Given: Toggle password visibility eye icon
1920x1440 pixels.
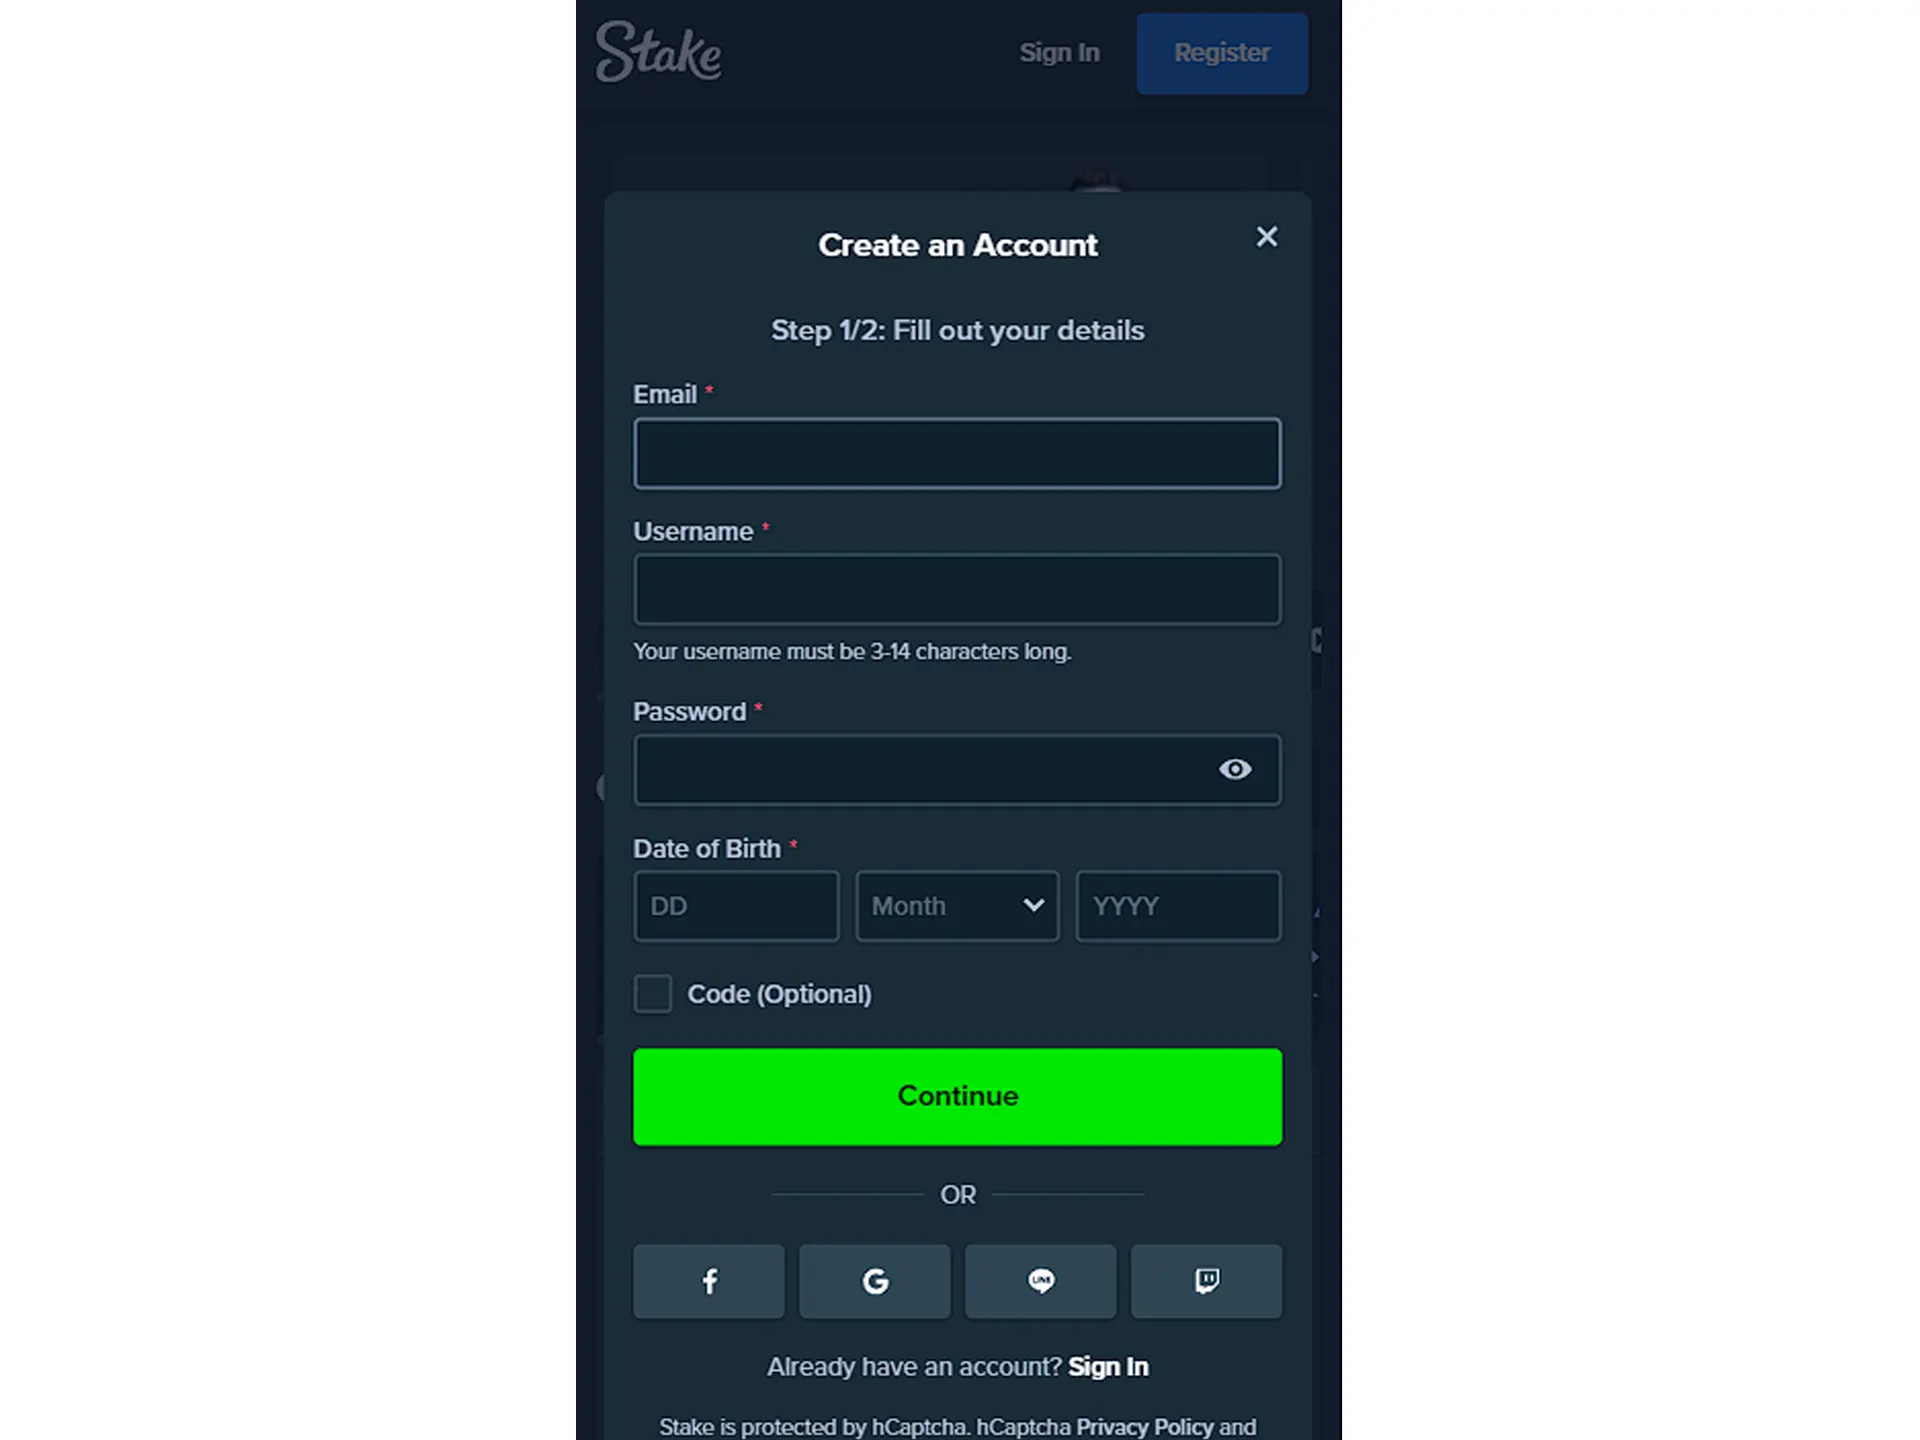Looking at the screenshot, I should 1235,770.
